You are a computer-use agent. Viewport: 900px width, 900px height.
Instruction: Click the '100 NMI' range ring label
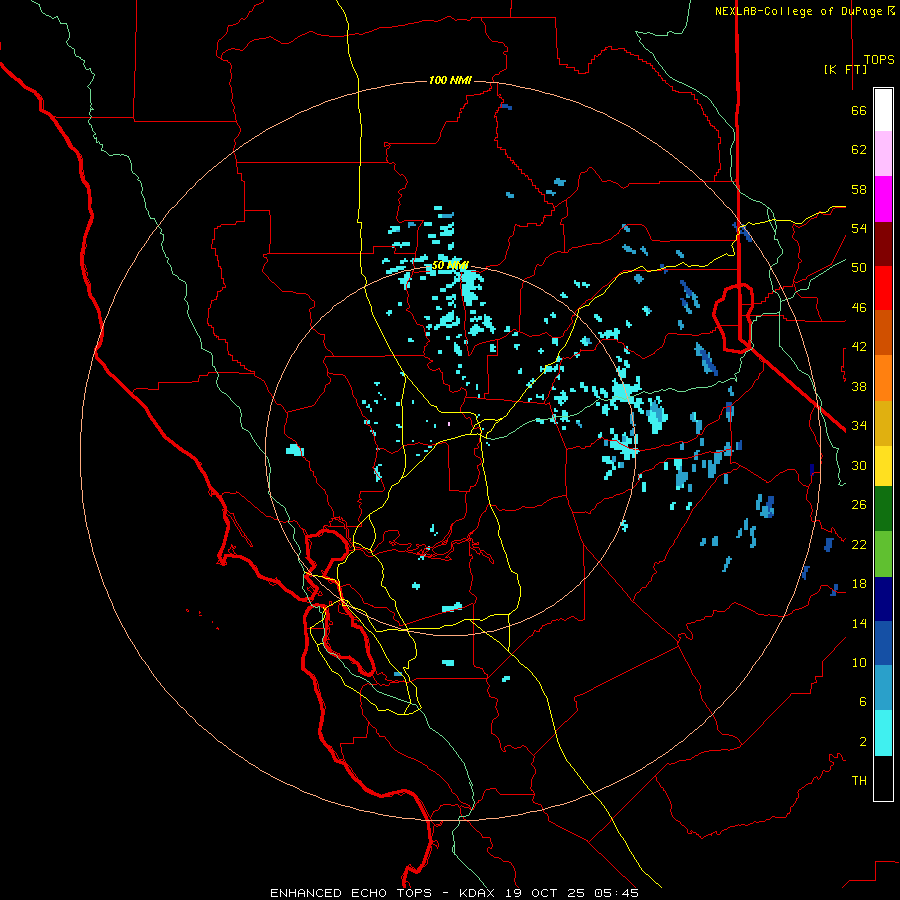pos(450,80)
